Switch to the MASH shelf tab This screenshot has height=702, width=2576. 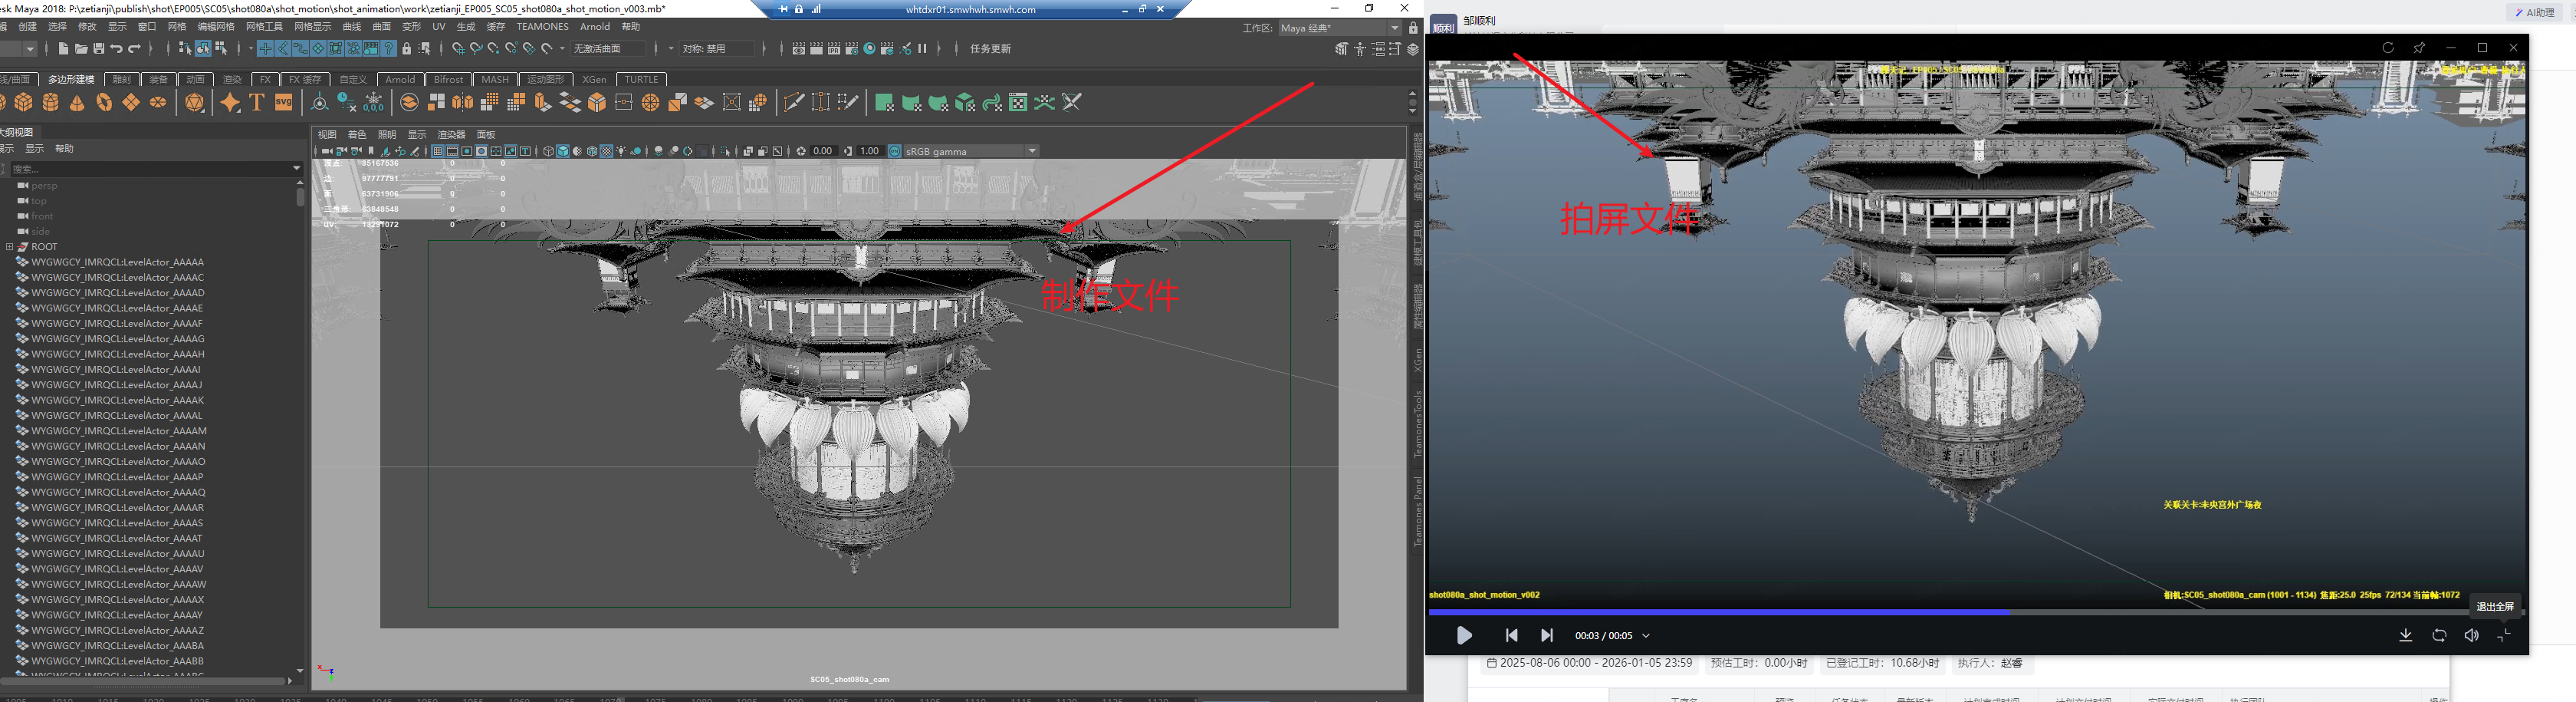pos(495,79)
